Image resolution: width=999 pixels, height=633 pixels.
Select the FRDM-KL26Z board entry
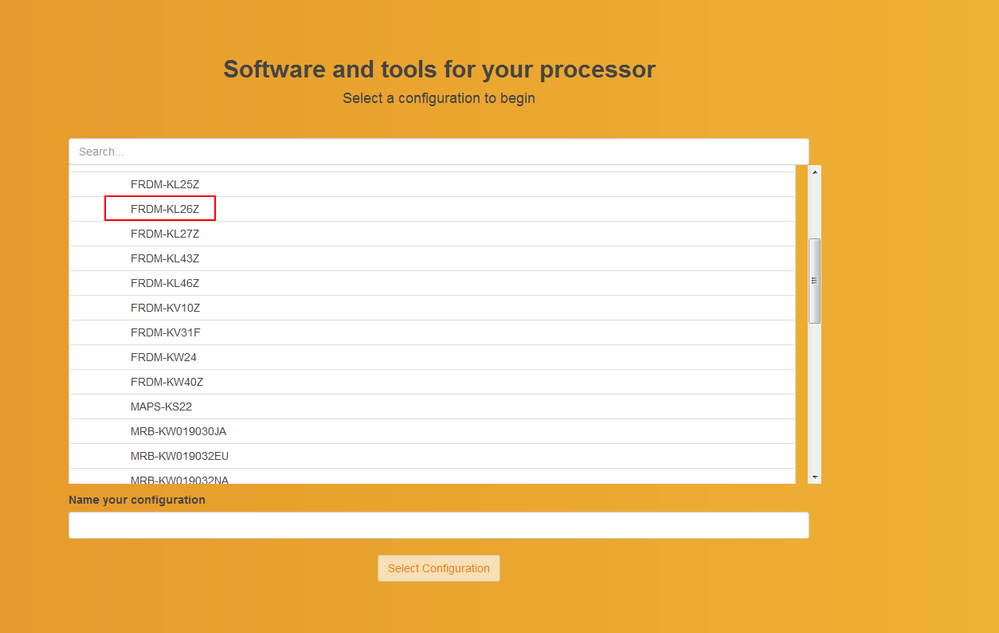(x=432, y=209)
